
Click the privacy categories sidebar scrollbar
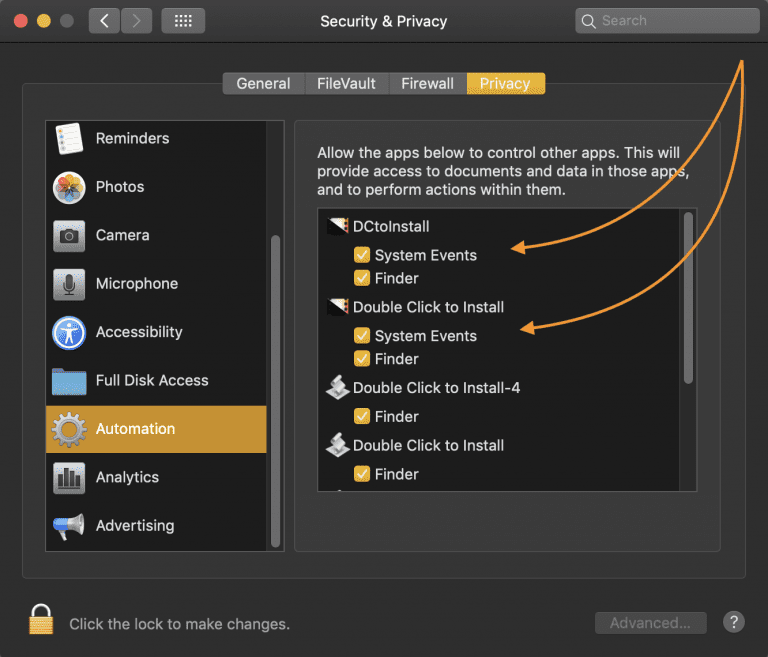pyautogui.click(x=275, y=391)
